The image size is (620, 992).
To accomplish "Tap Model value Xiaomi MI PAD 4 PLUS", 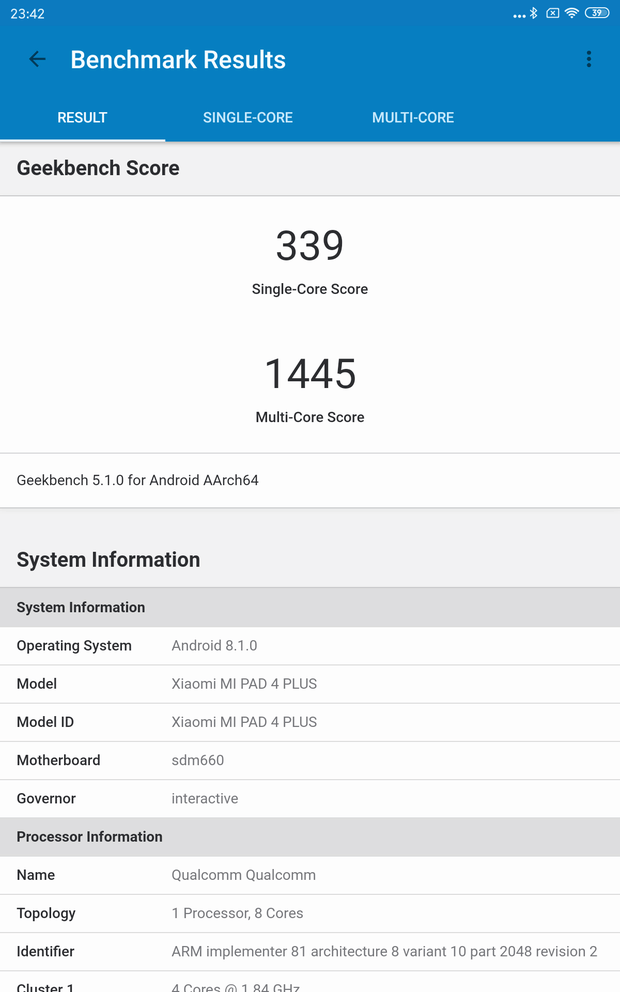I will pyautogui.click(x=244, y=684).
